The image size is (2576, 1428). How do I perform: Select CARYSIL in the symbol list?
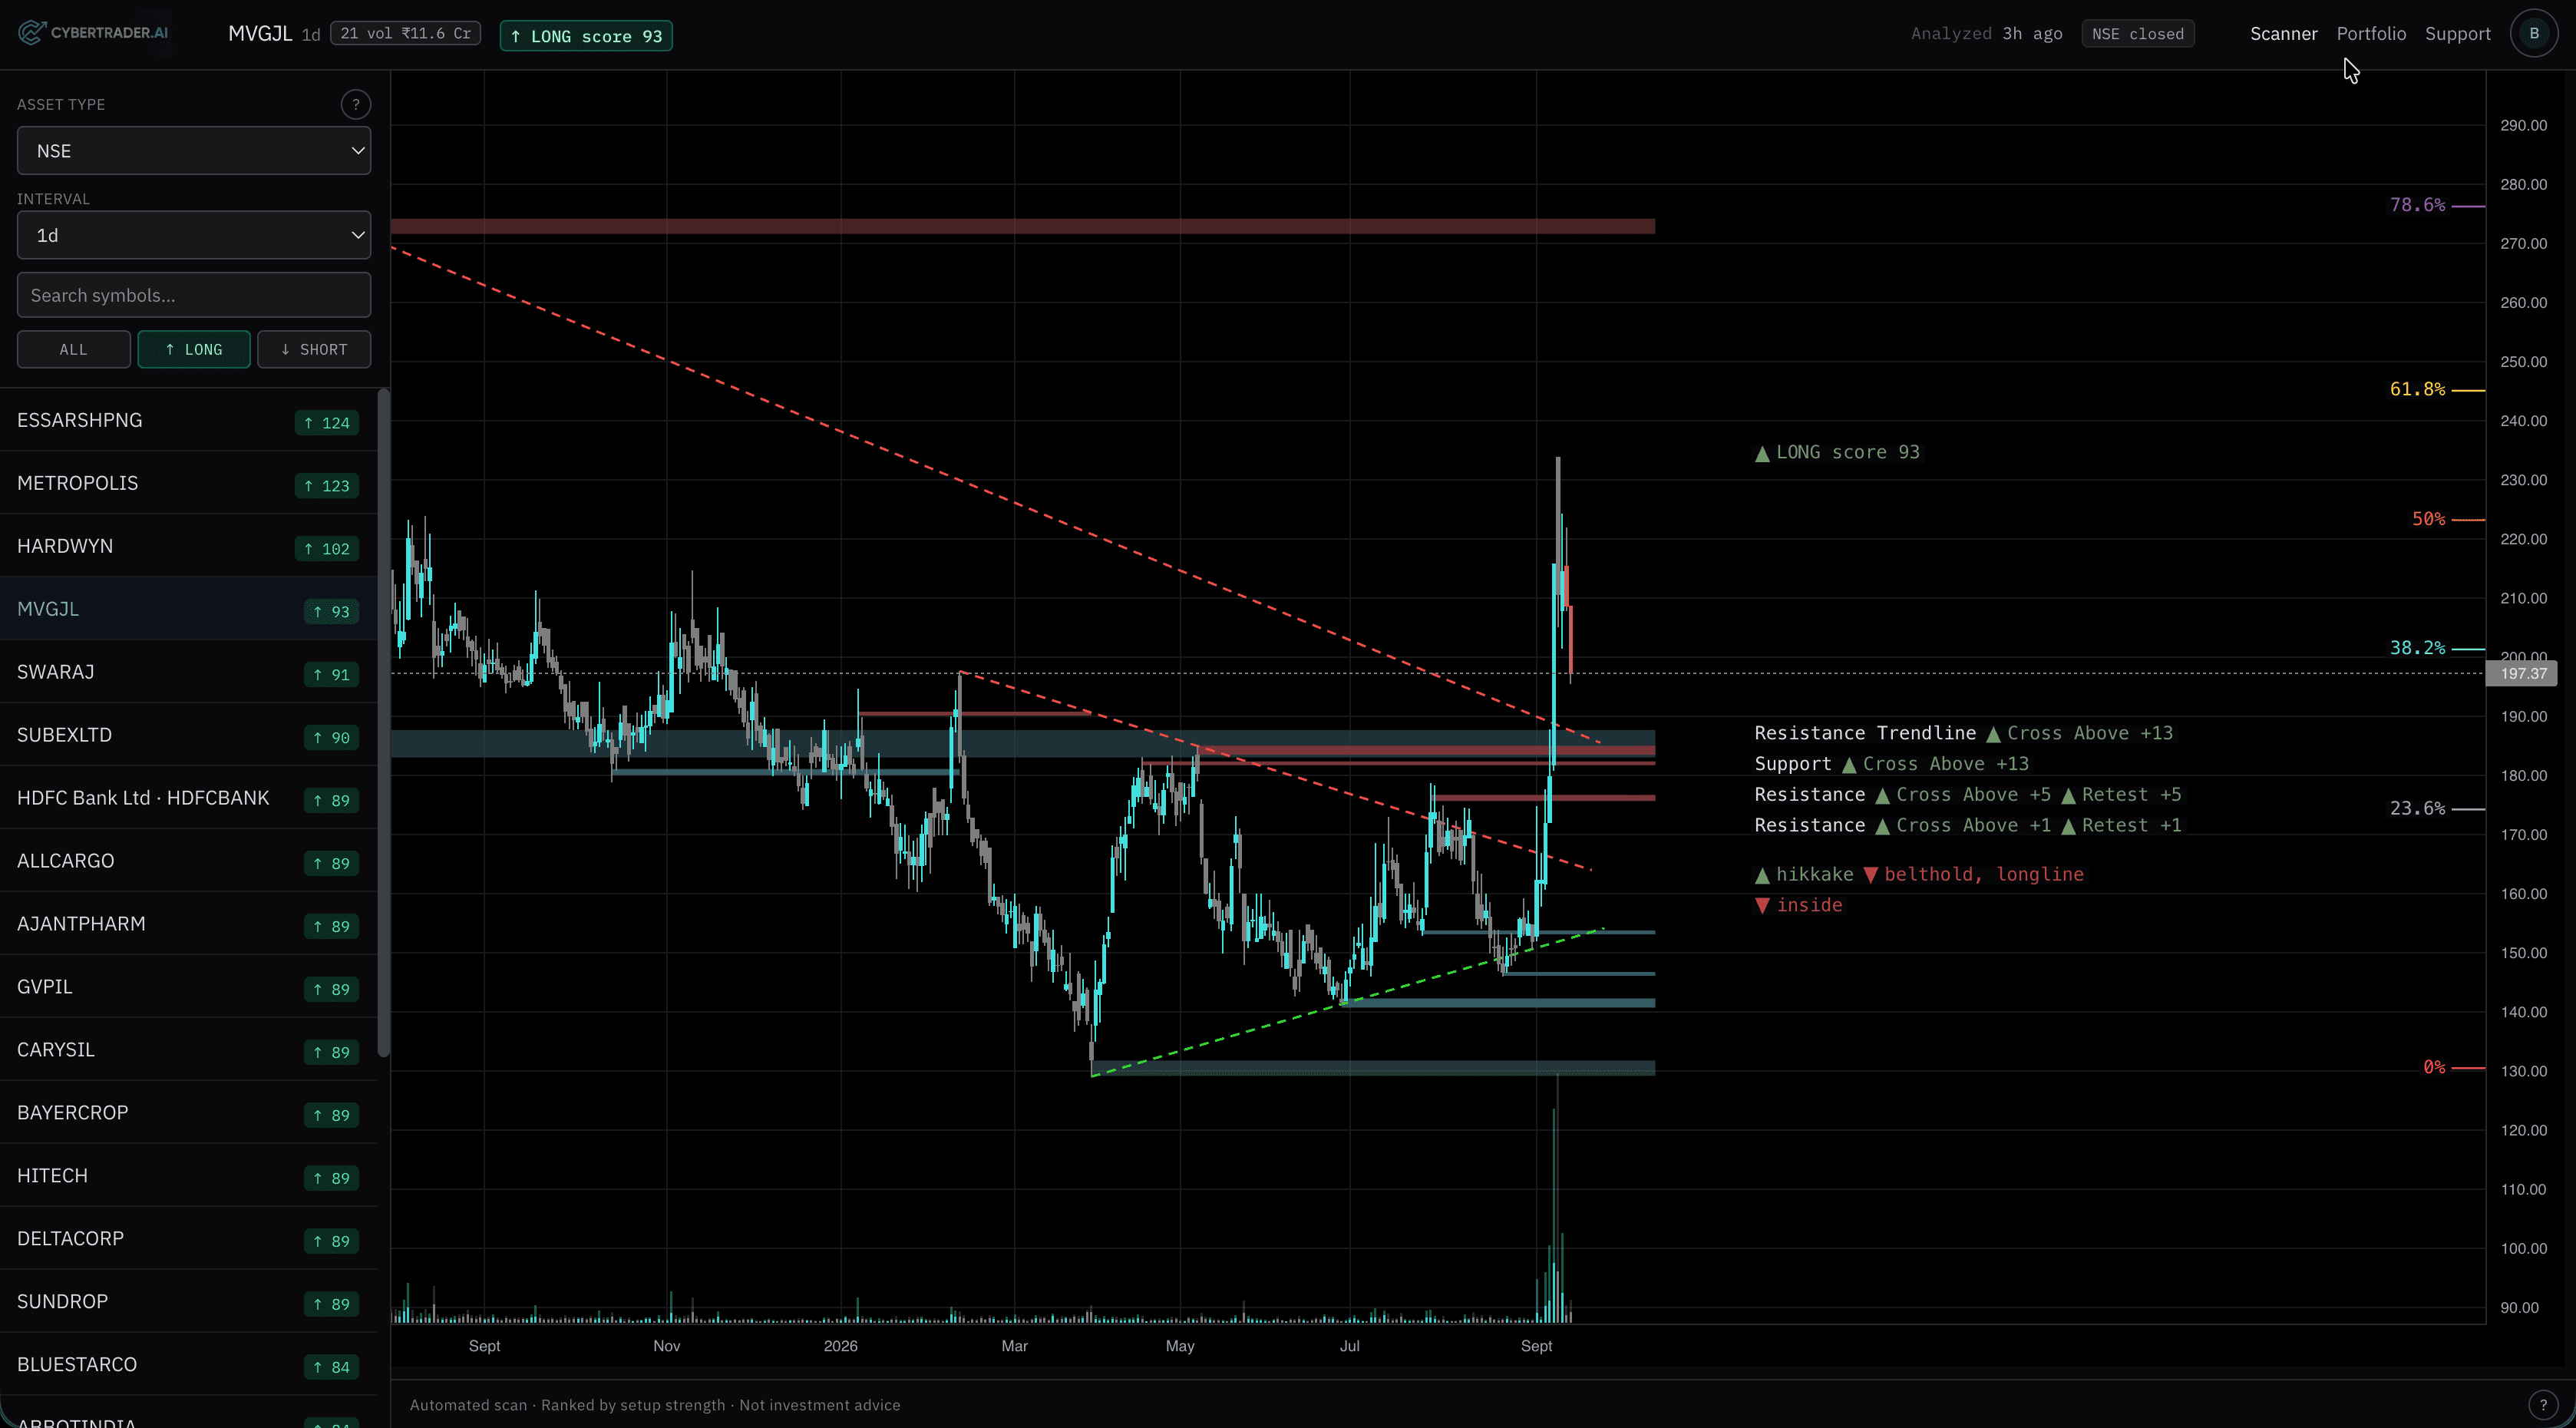coord(189,1050)
